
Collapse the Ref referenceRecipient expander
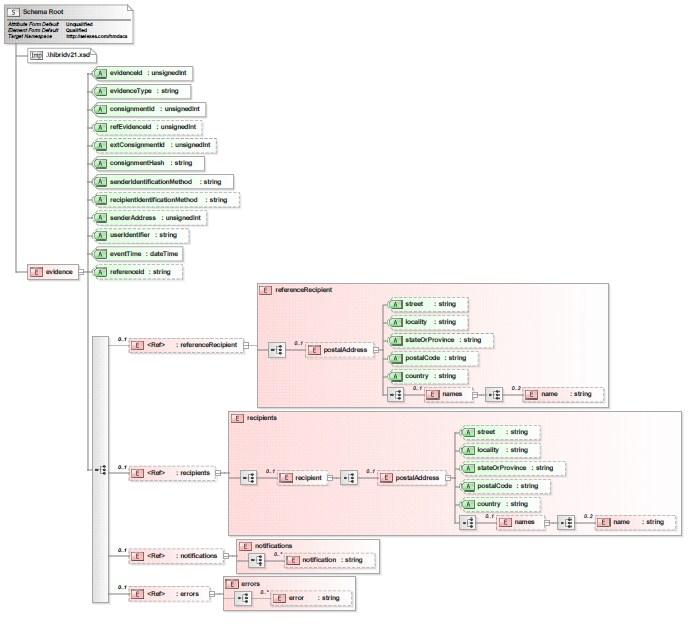coord(246,345)
